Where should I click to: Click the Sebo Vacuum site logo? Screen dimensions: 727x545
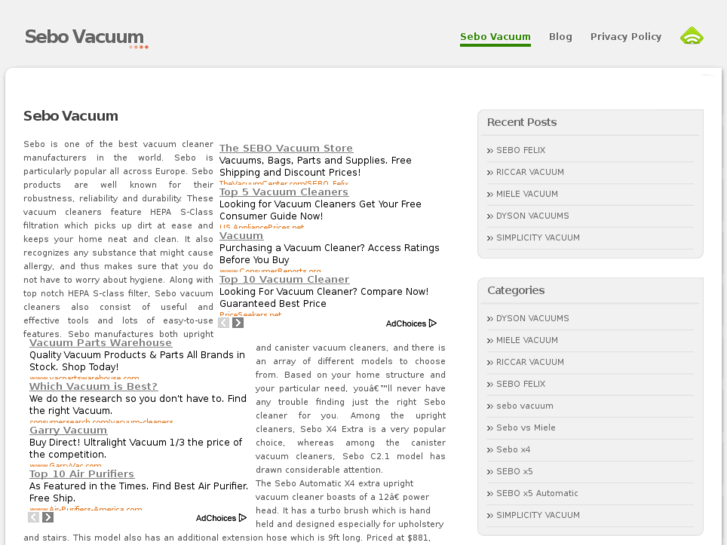[86, 38]
